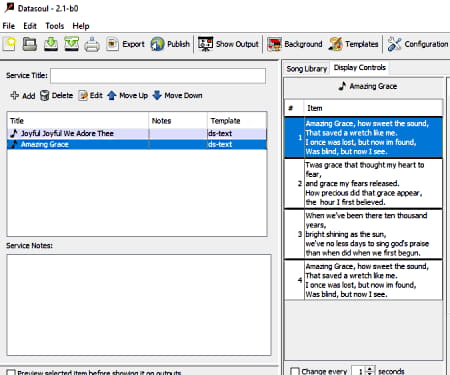Move the selected item up

127,96
